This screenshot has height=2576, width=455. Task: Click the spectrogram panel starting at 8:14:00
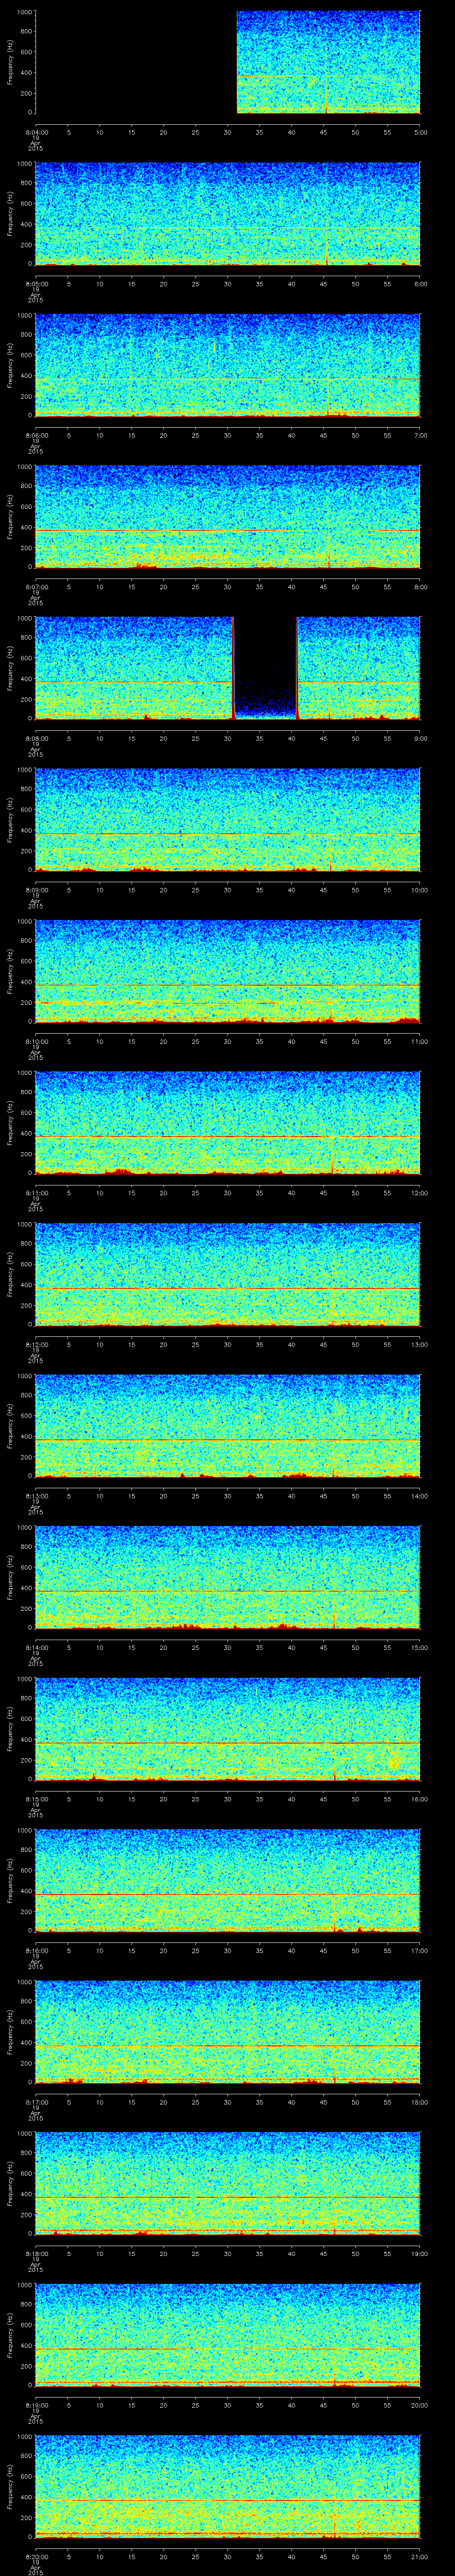(228, 1577)
